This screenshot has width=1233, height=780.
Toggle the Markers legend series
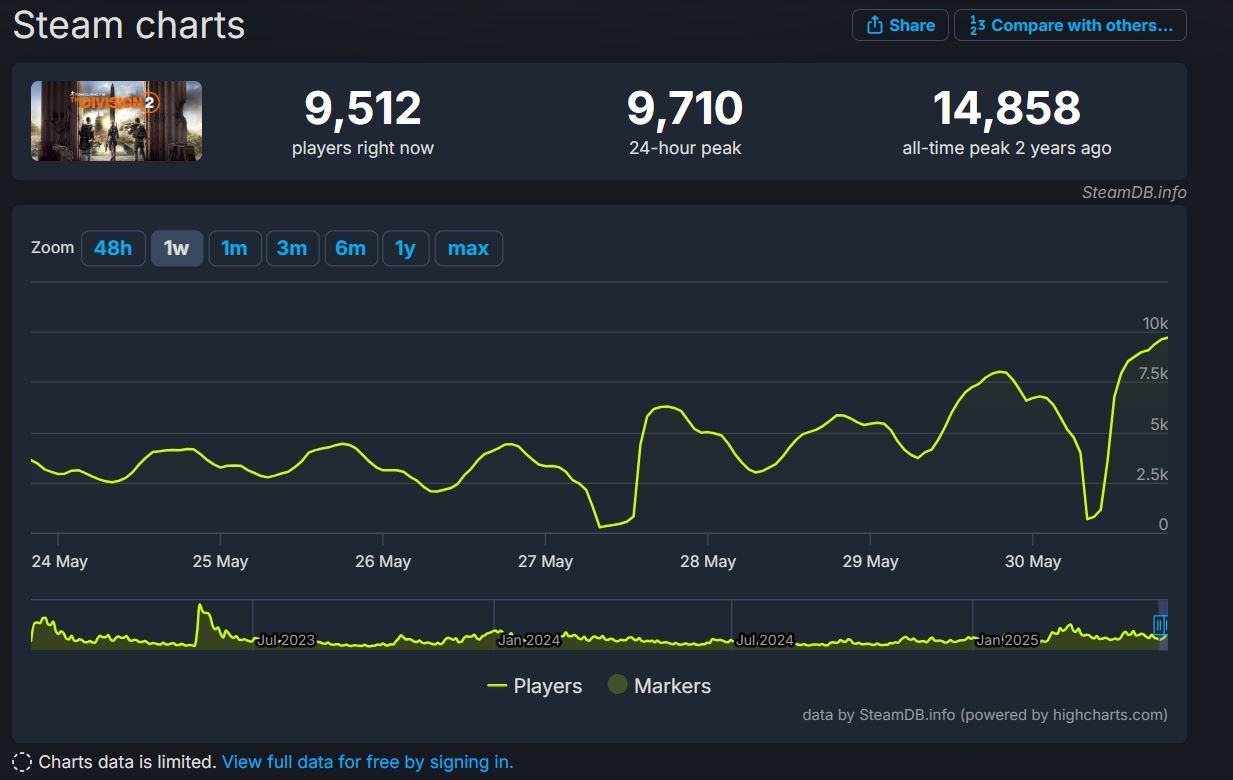(660, 686)
